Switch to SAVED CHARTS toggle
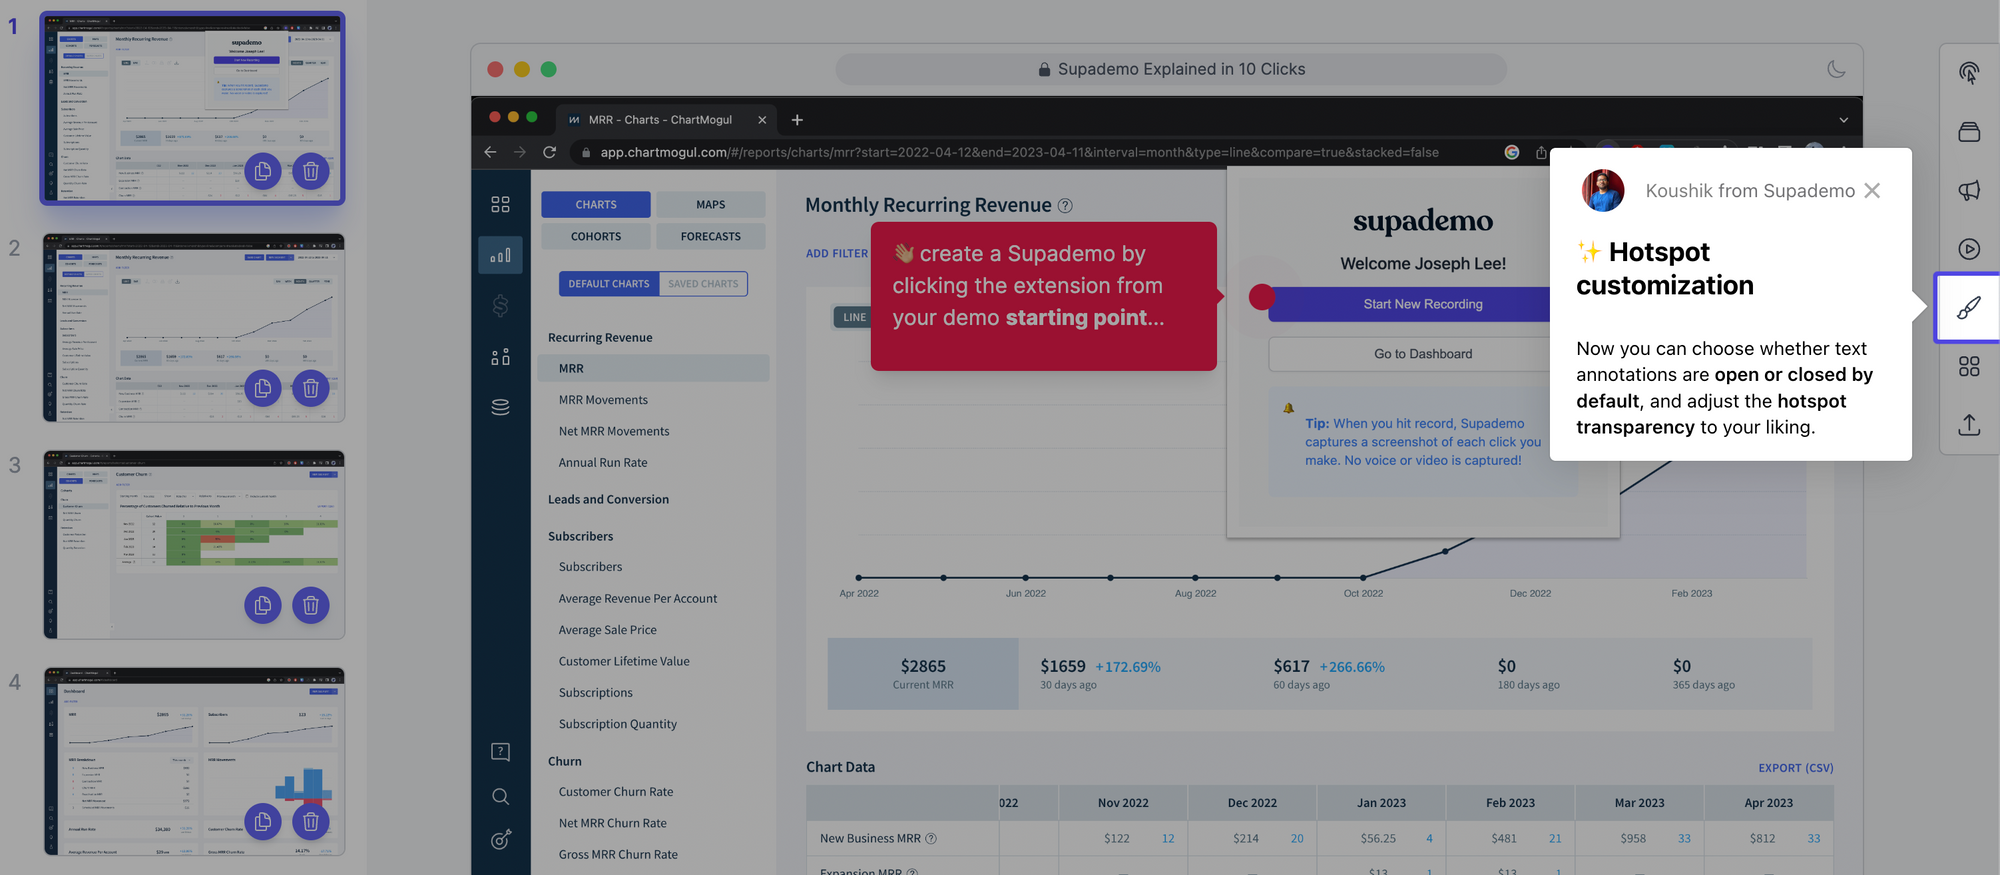This screenshot has width=2000, height=875. coord(703,284)
